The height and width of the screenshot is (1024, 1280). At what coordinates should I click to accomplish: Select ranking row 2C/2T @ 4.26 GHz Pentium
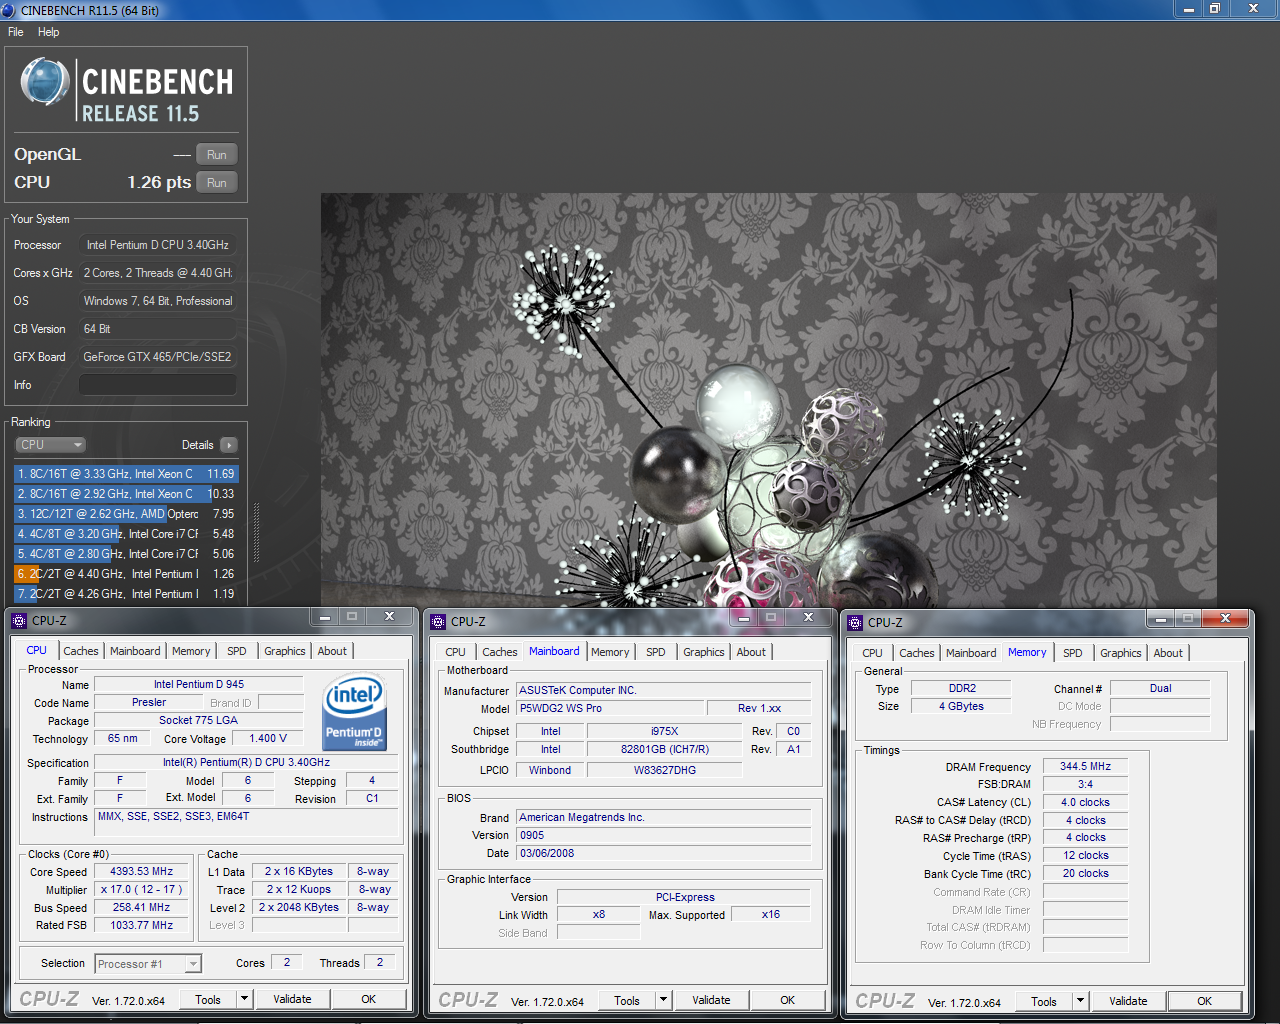[126, 594]
